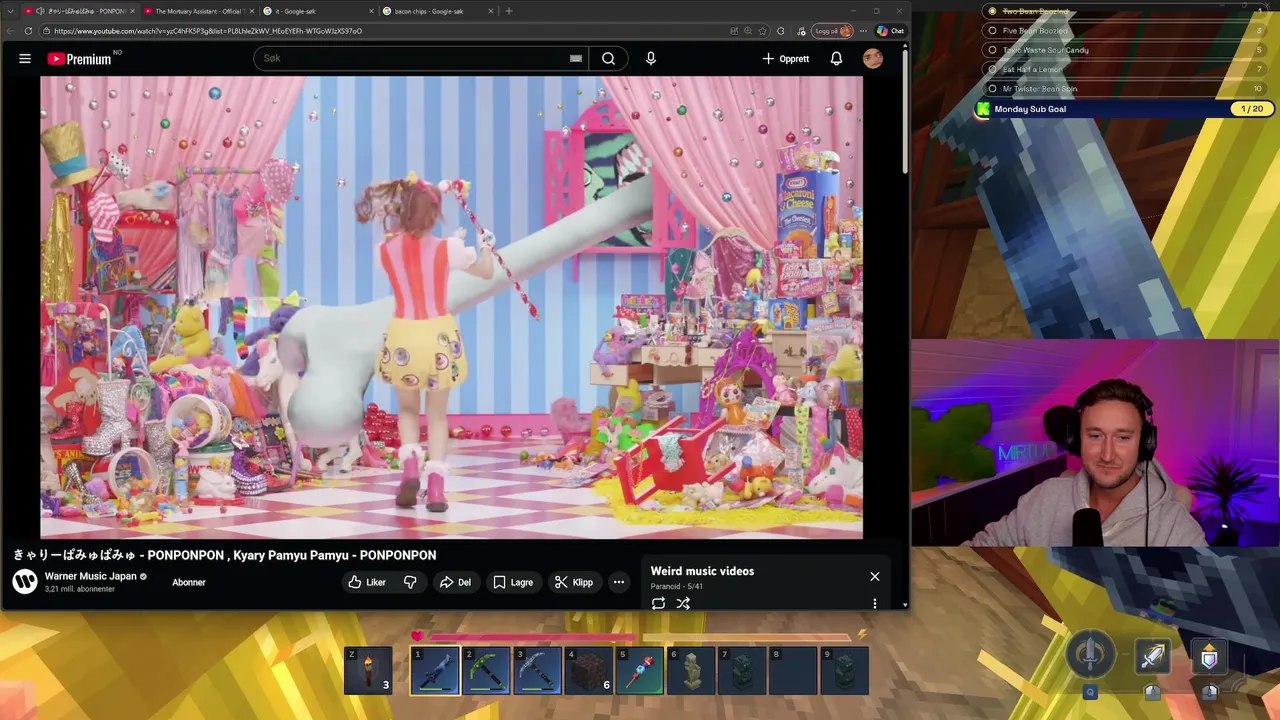Open browser three-dot settings menu

pos(864,31)
